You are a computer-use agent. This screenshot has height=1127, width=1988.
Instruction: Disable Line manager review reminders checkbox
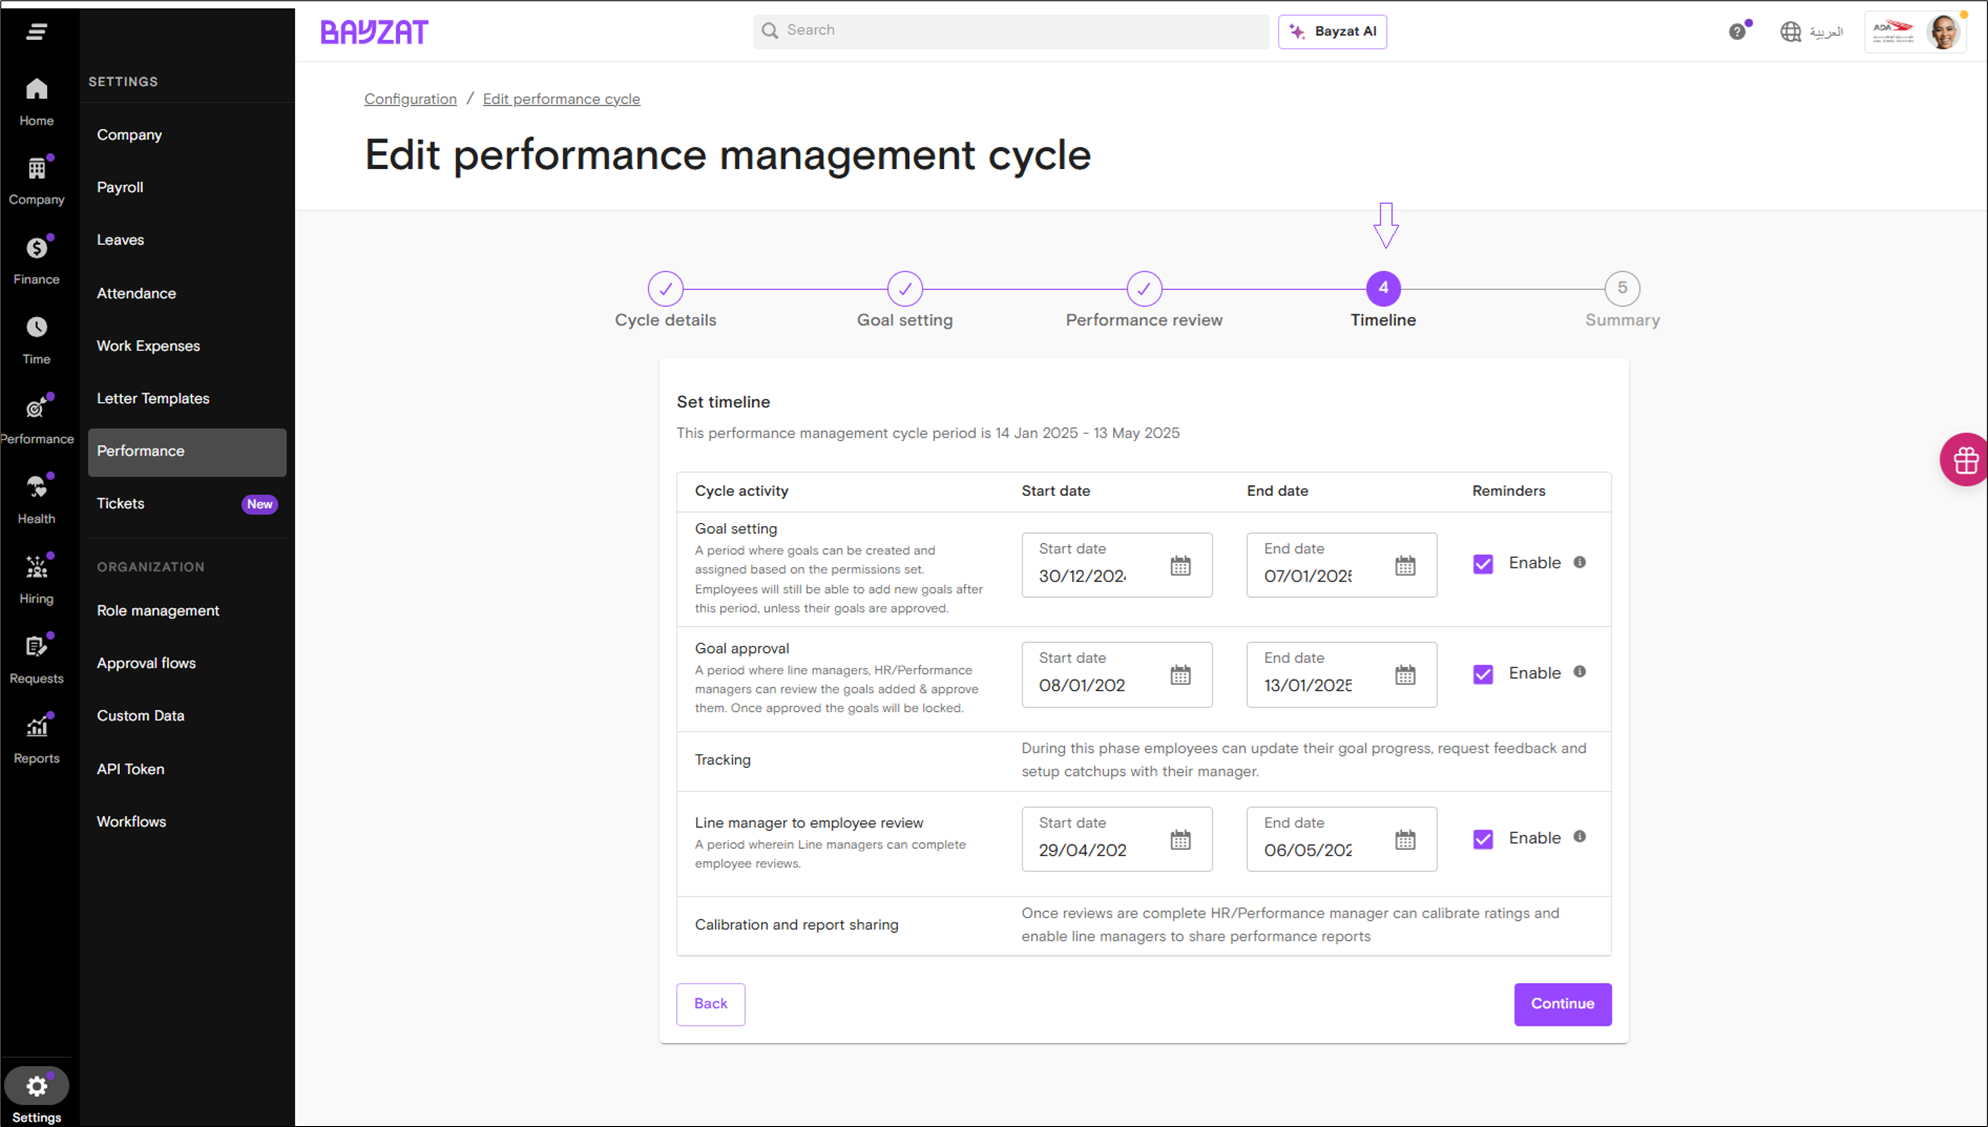tap(1483, 839)
